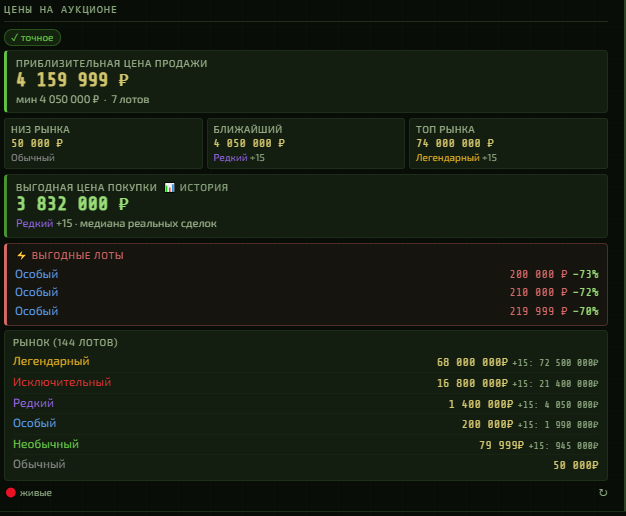Click the «Приблизительная цена продажи» label
This screenshot has height=516, width=626.
(x=112, y=64)
